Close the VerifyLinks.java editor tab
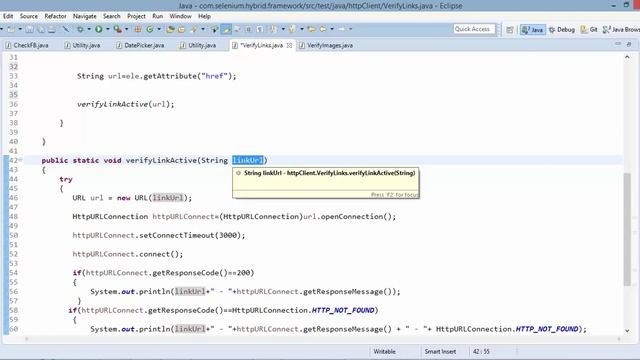This screenshot has width=640, height=360. click(289, 45)
